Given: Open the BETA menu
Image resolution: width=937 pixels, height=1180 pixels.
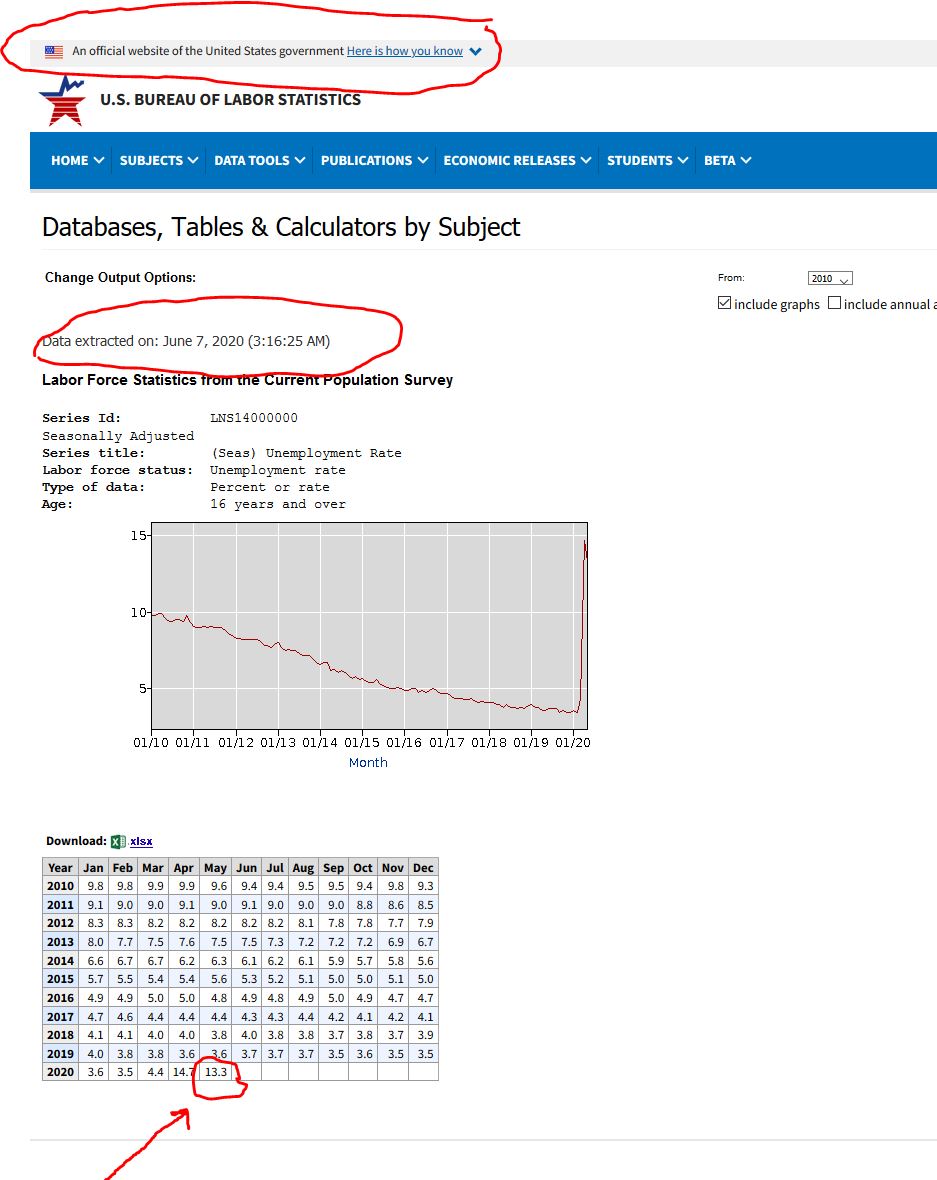Looking at the screenshot, I should tap(727, 160).
